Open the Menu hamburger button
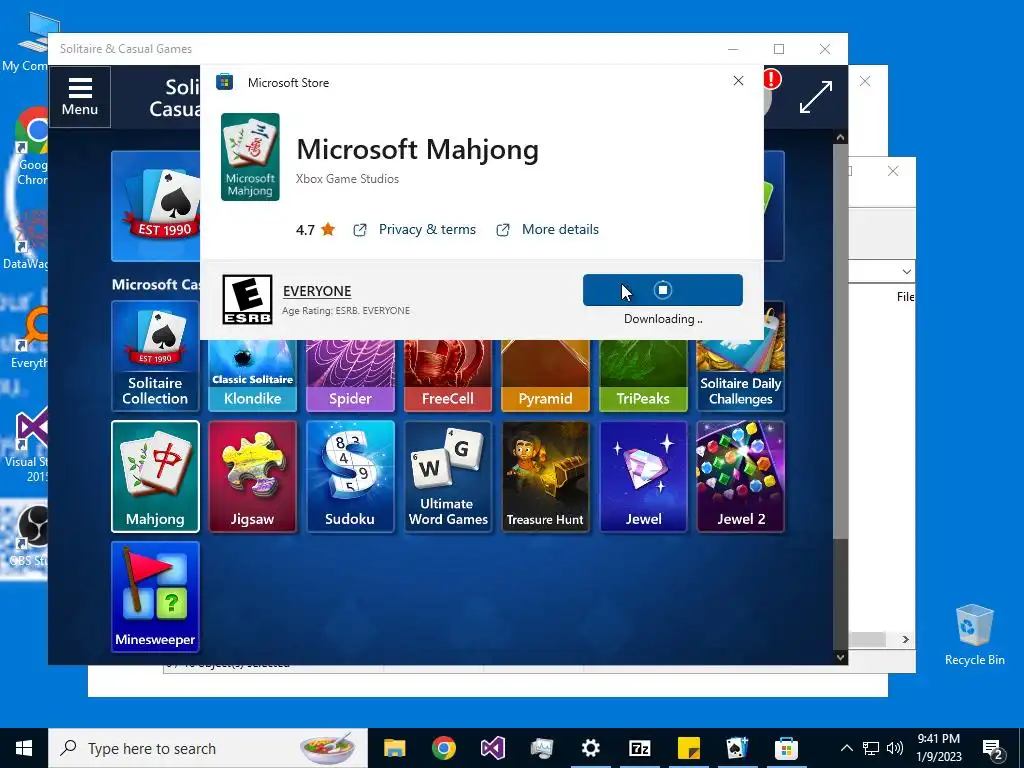The height and width of the screenshot is (768, 1024). 80,97
